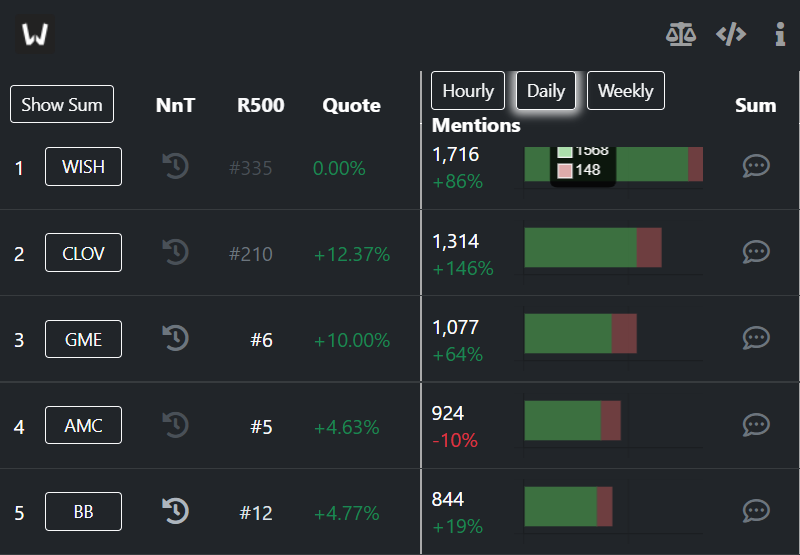The width and height of the screenshot is (800, 555).
Task: Click the #6 rank value
Action: coord(261,340)
